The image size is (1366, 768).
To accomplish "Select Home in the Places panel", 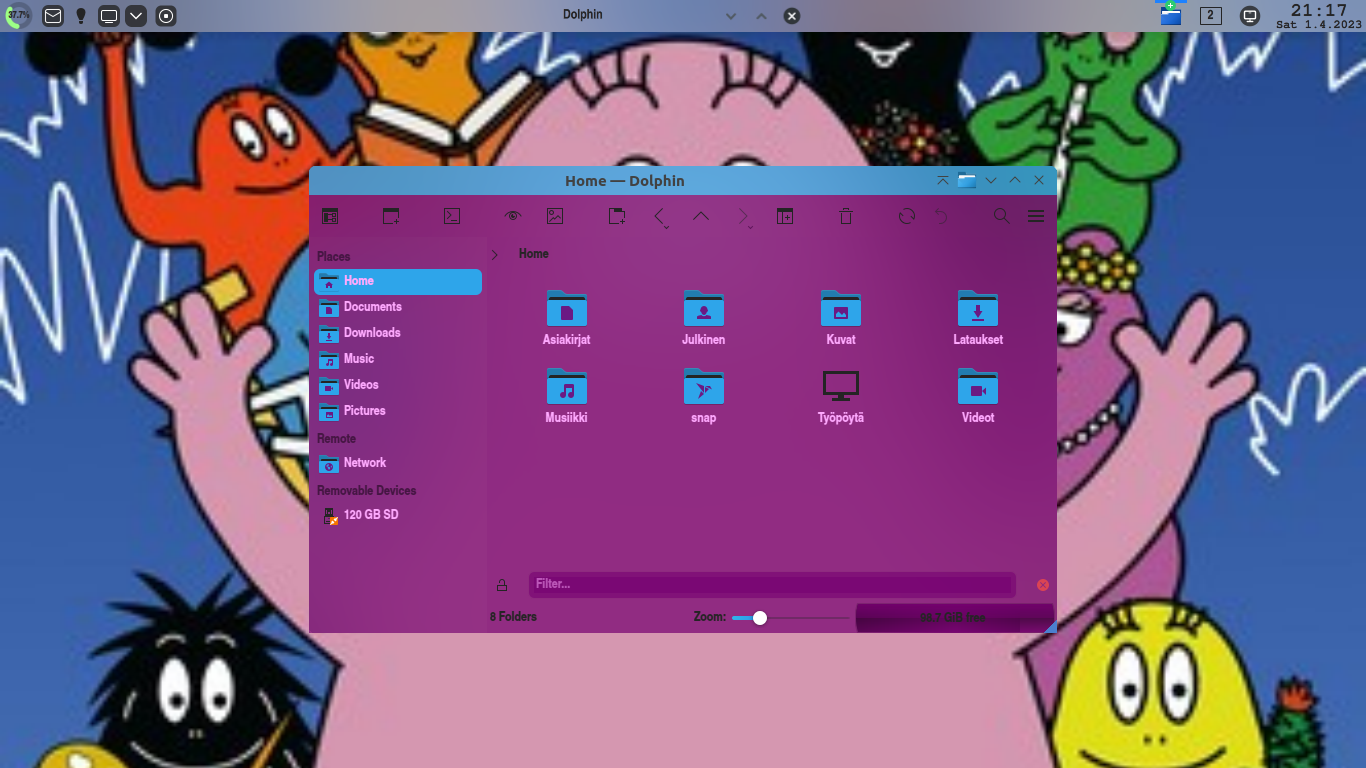I will [x=398, y=282].
